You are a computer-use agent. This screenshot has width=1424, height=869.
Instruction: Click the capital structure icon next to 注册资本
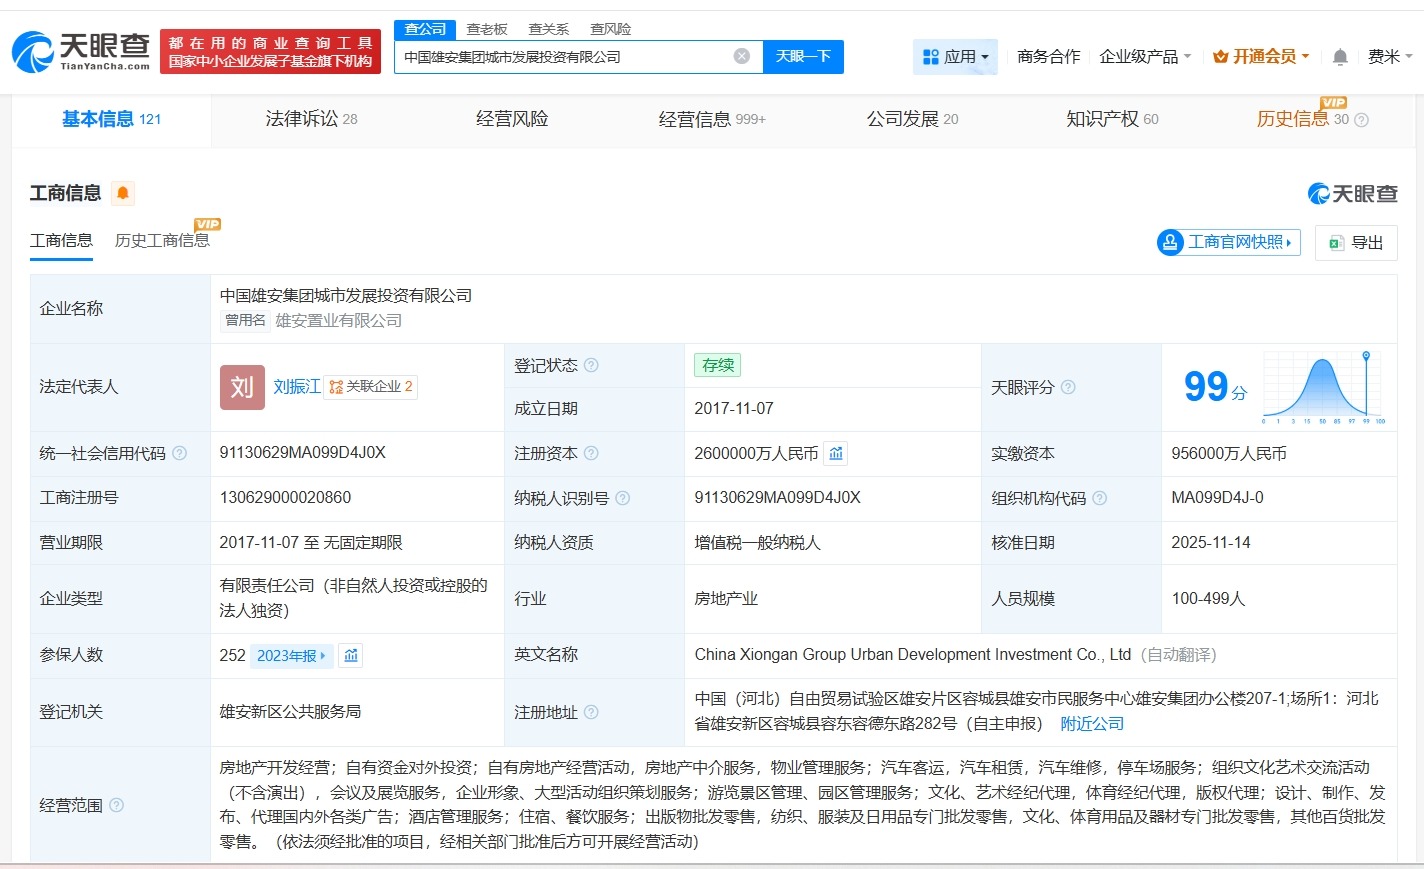tap(836, 453)
